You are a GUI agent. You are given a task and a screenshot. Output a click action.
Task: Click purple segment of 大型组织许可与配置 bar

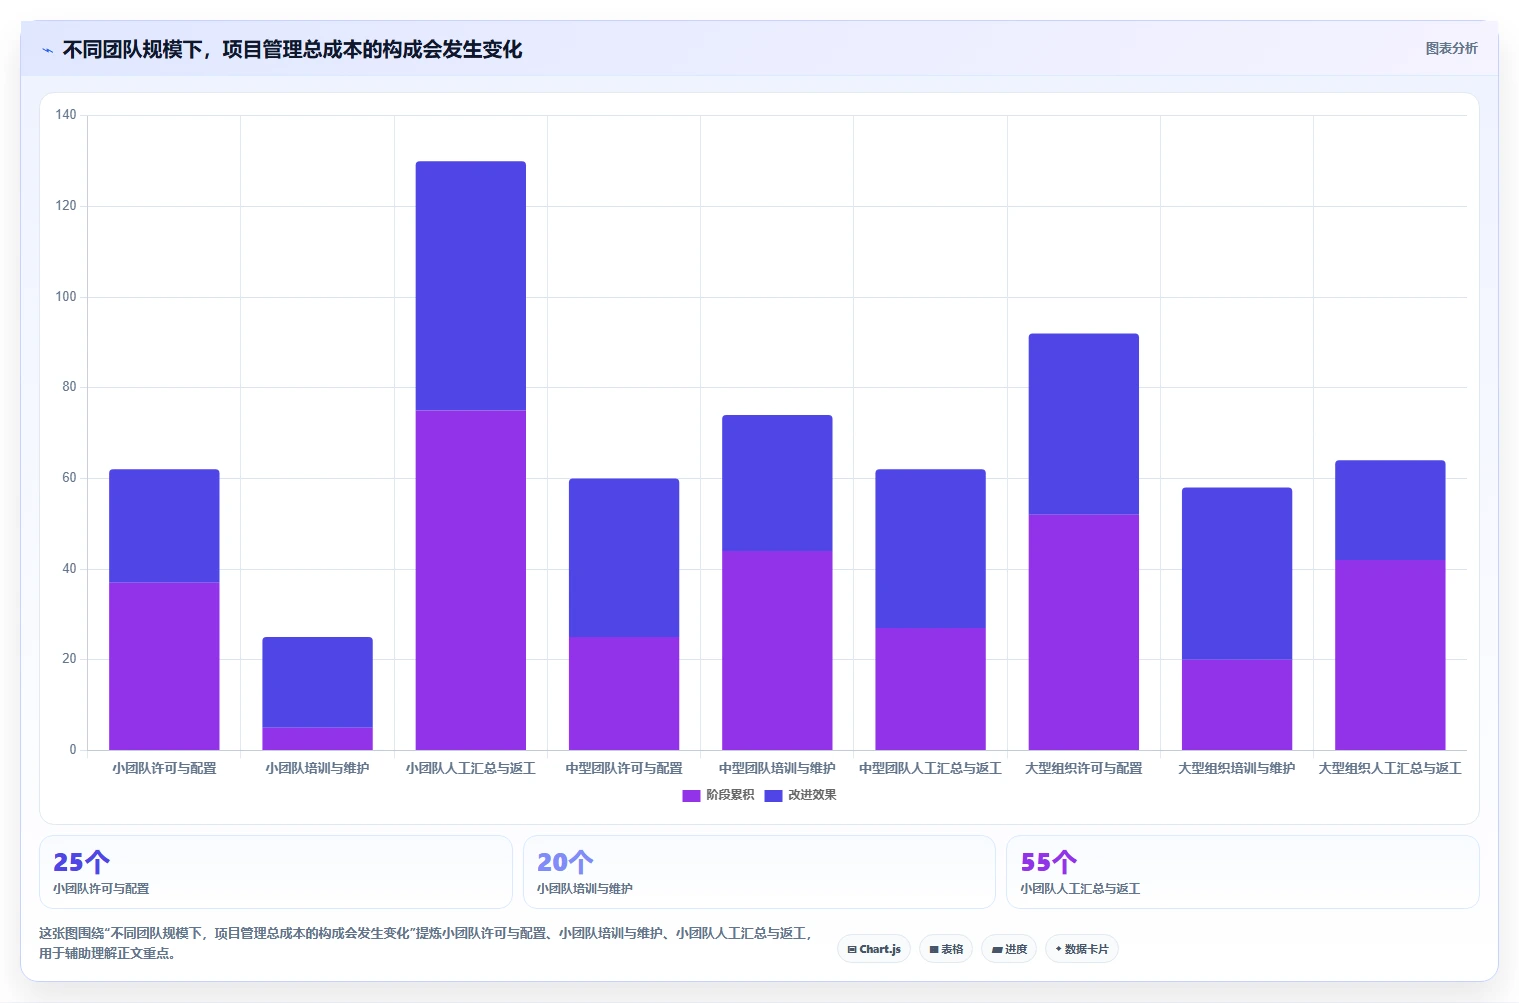pyautogui.click(x=1084, y=632)
